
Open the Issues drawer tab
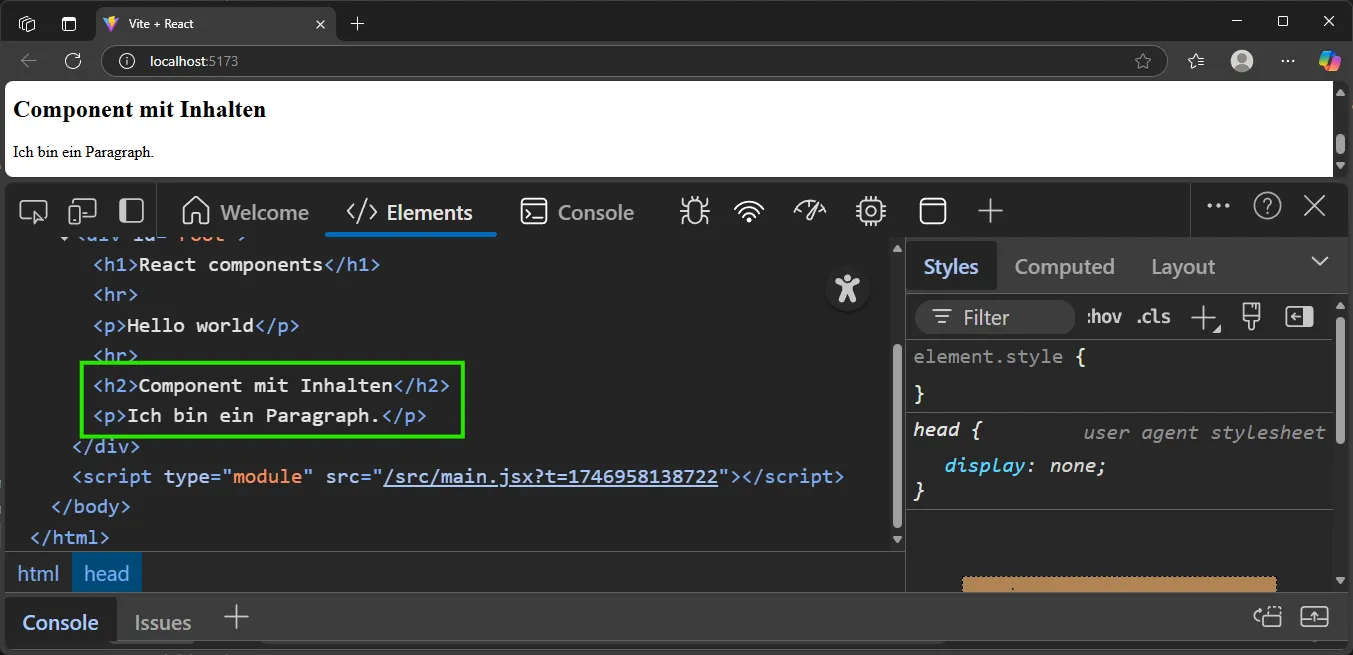click(163, 622)
